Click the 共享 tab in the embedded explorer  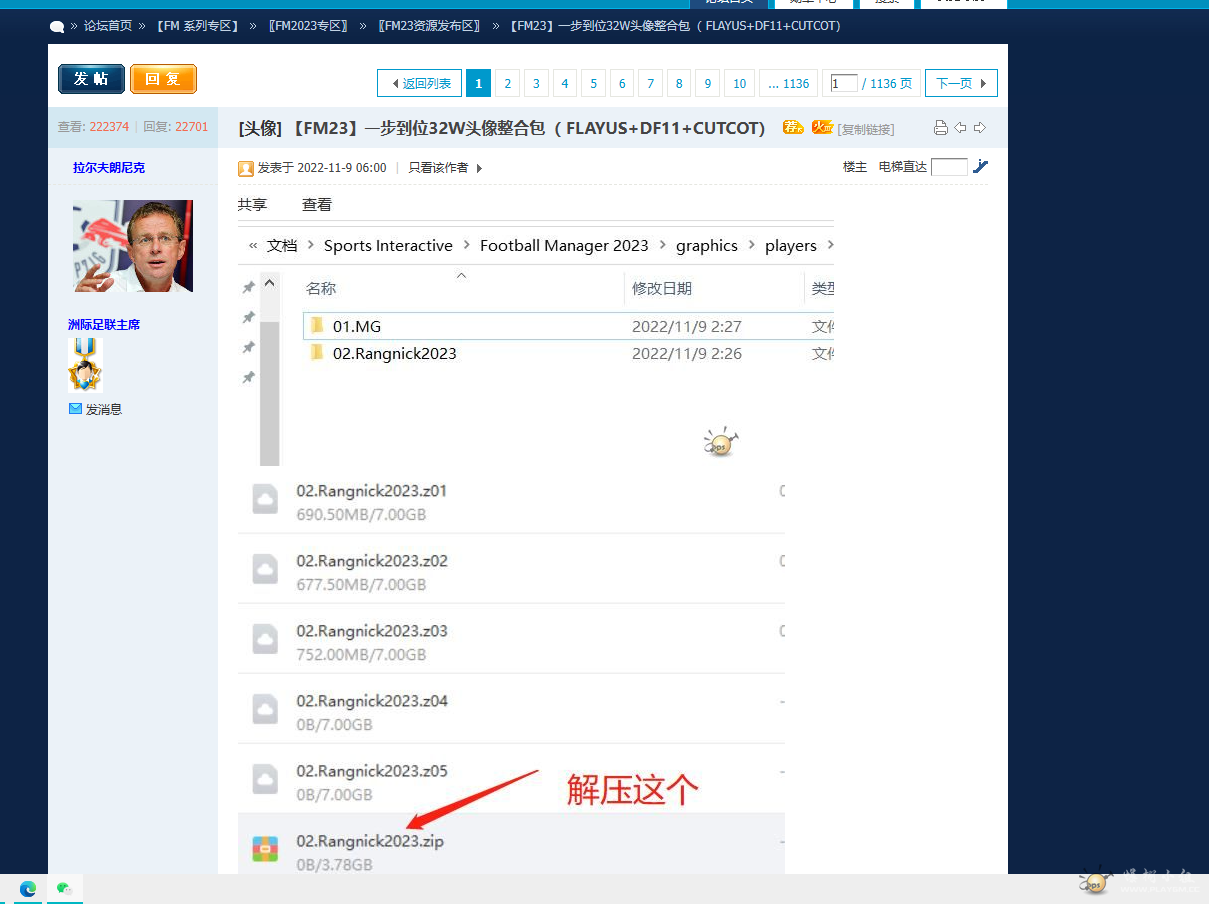pyautogui.click(x=252, y=204)
